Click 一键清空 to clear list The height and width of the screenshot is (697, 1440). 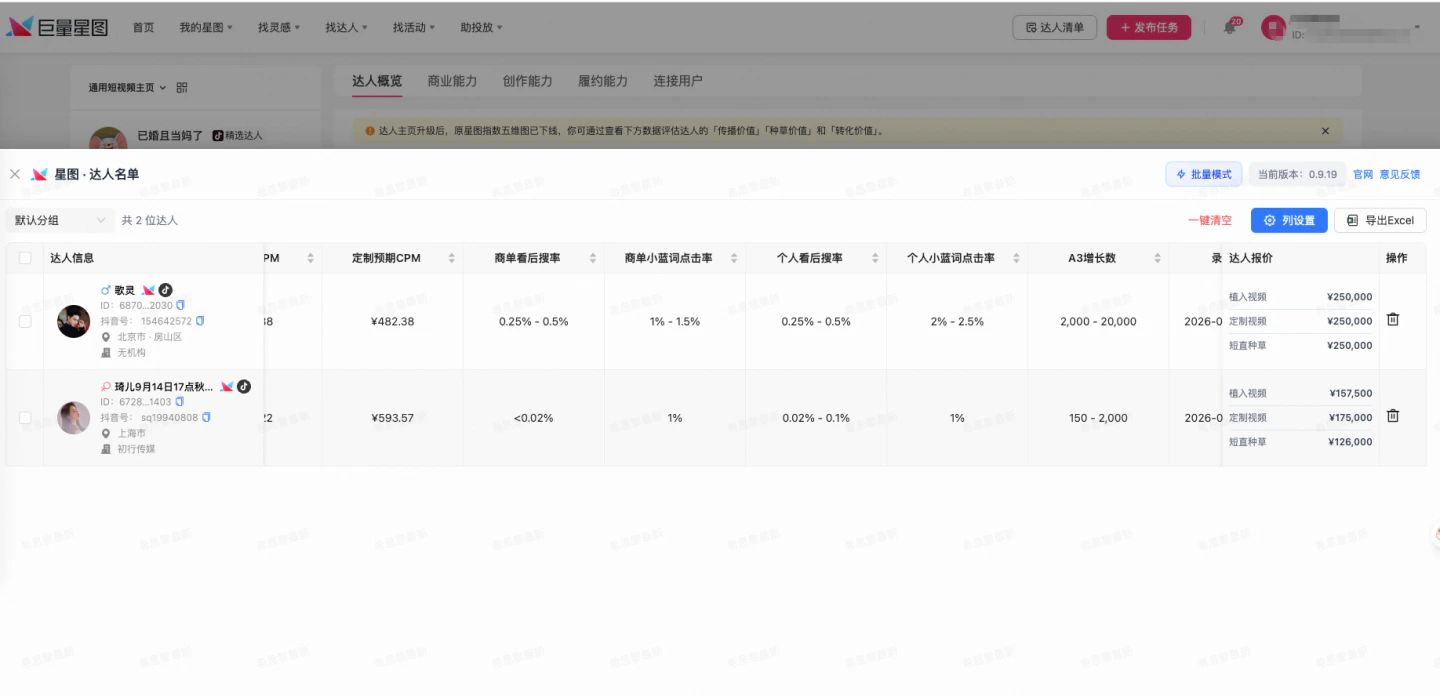(1210, 220)
